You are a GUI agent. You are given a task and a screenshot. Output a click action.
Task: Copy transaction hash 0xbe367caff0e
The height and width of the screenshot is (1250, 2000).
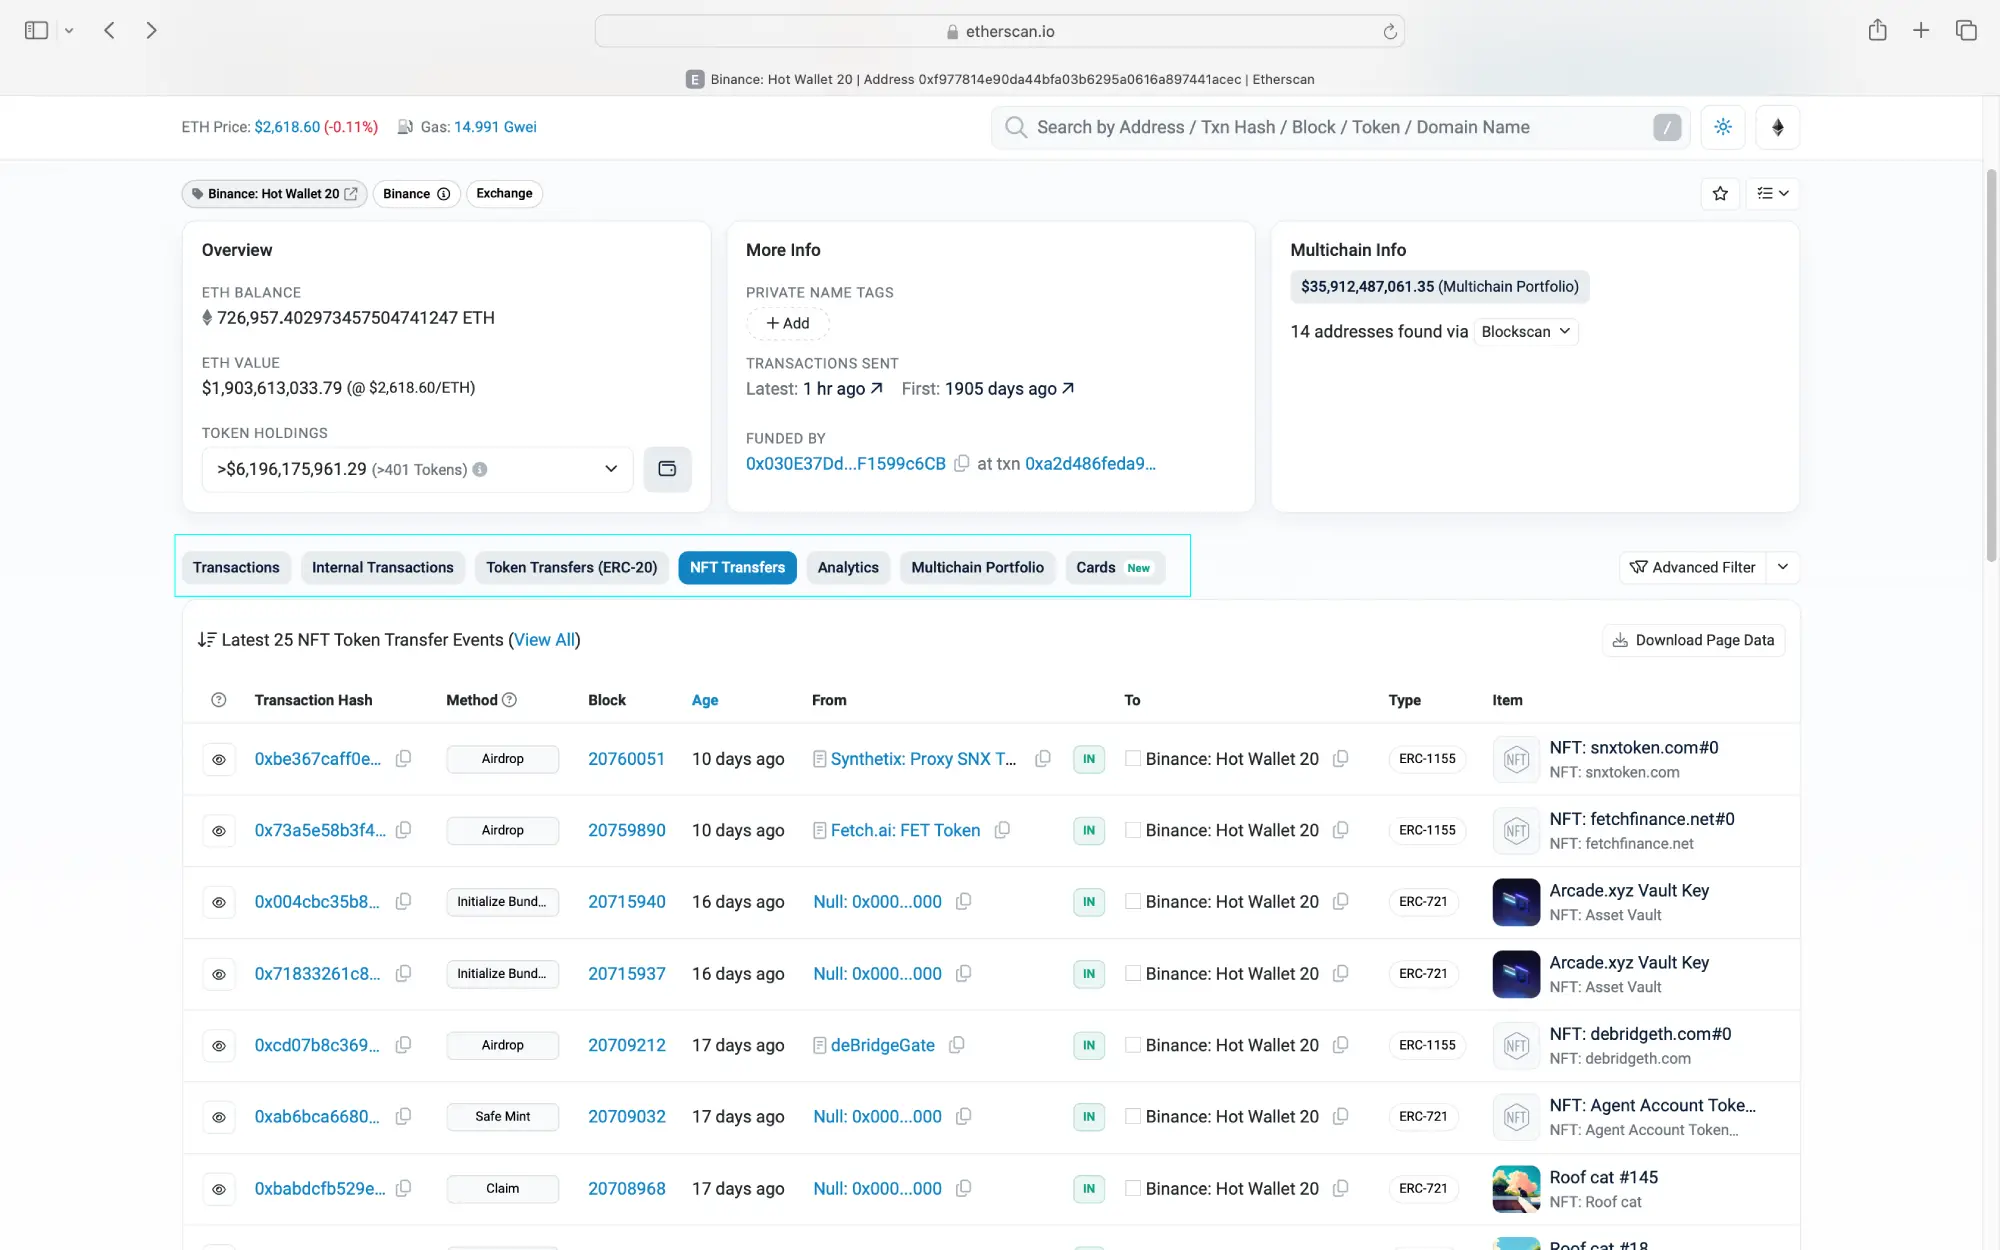pyautogui.click(x=403, y=759)
